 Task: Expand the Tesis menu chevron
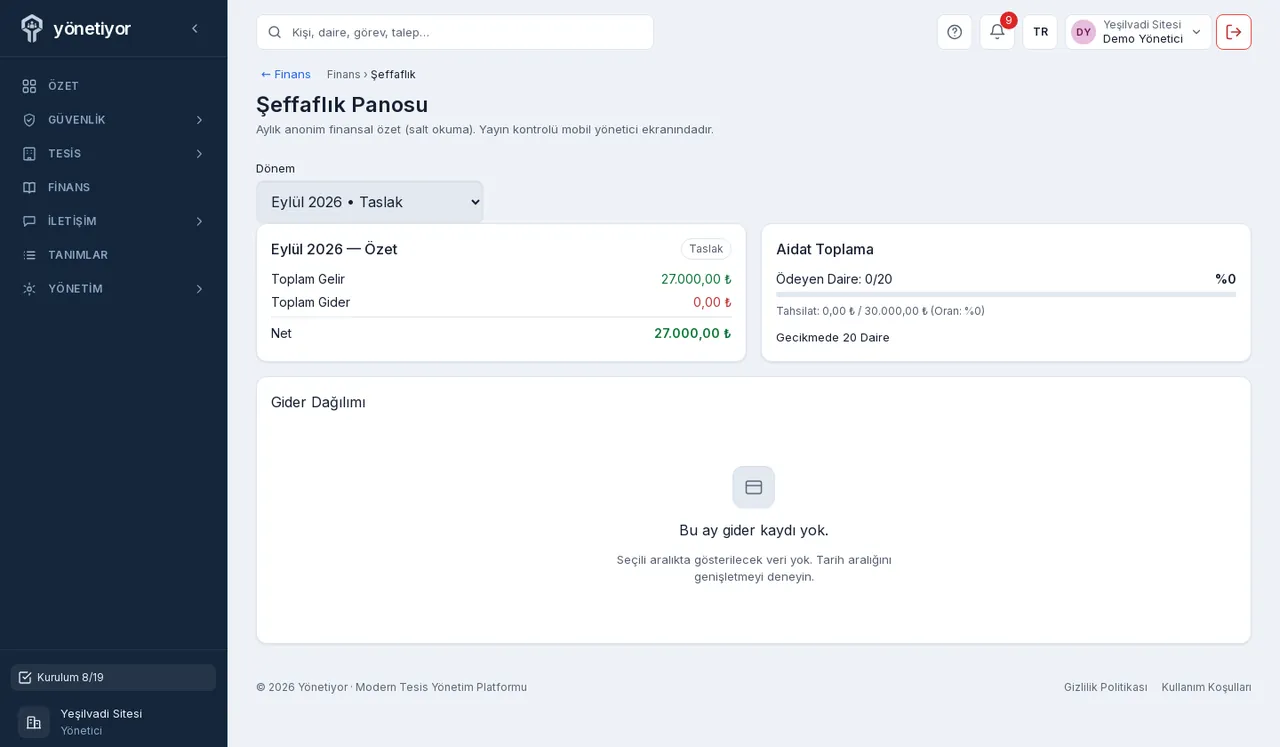tap(199, 154)
